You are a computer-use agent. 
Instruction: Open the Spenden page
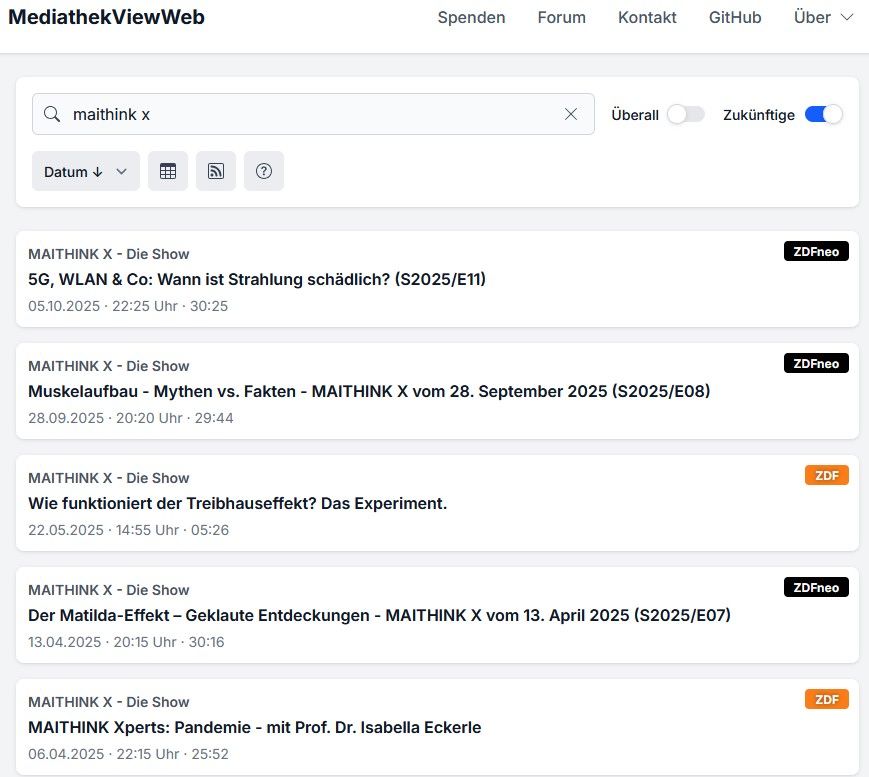click(x=471, y=17)
